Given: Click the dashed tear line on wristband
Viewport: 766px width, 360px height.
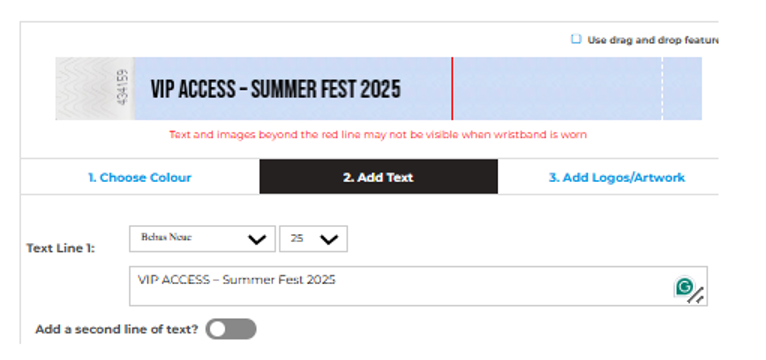Looking at the screenshot, I should pyautogui.click(x=662, y=88).
